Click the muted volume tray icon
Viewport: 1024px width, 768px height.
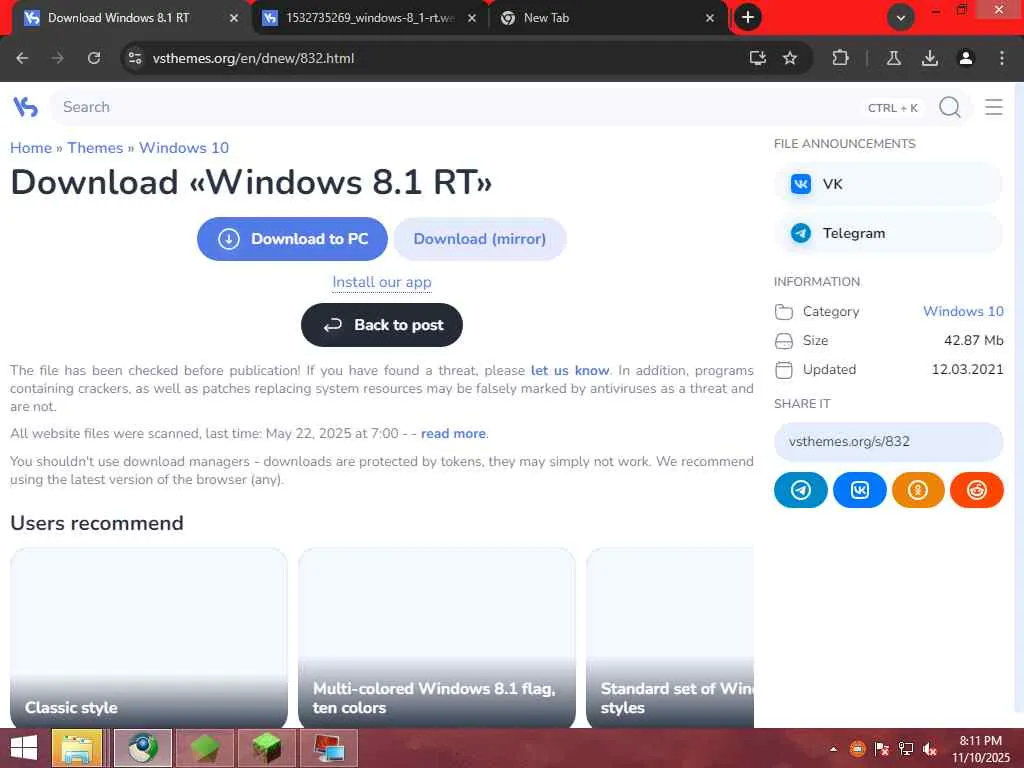(930, 750)
